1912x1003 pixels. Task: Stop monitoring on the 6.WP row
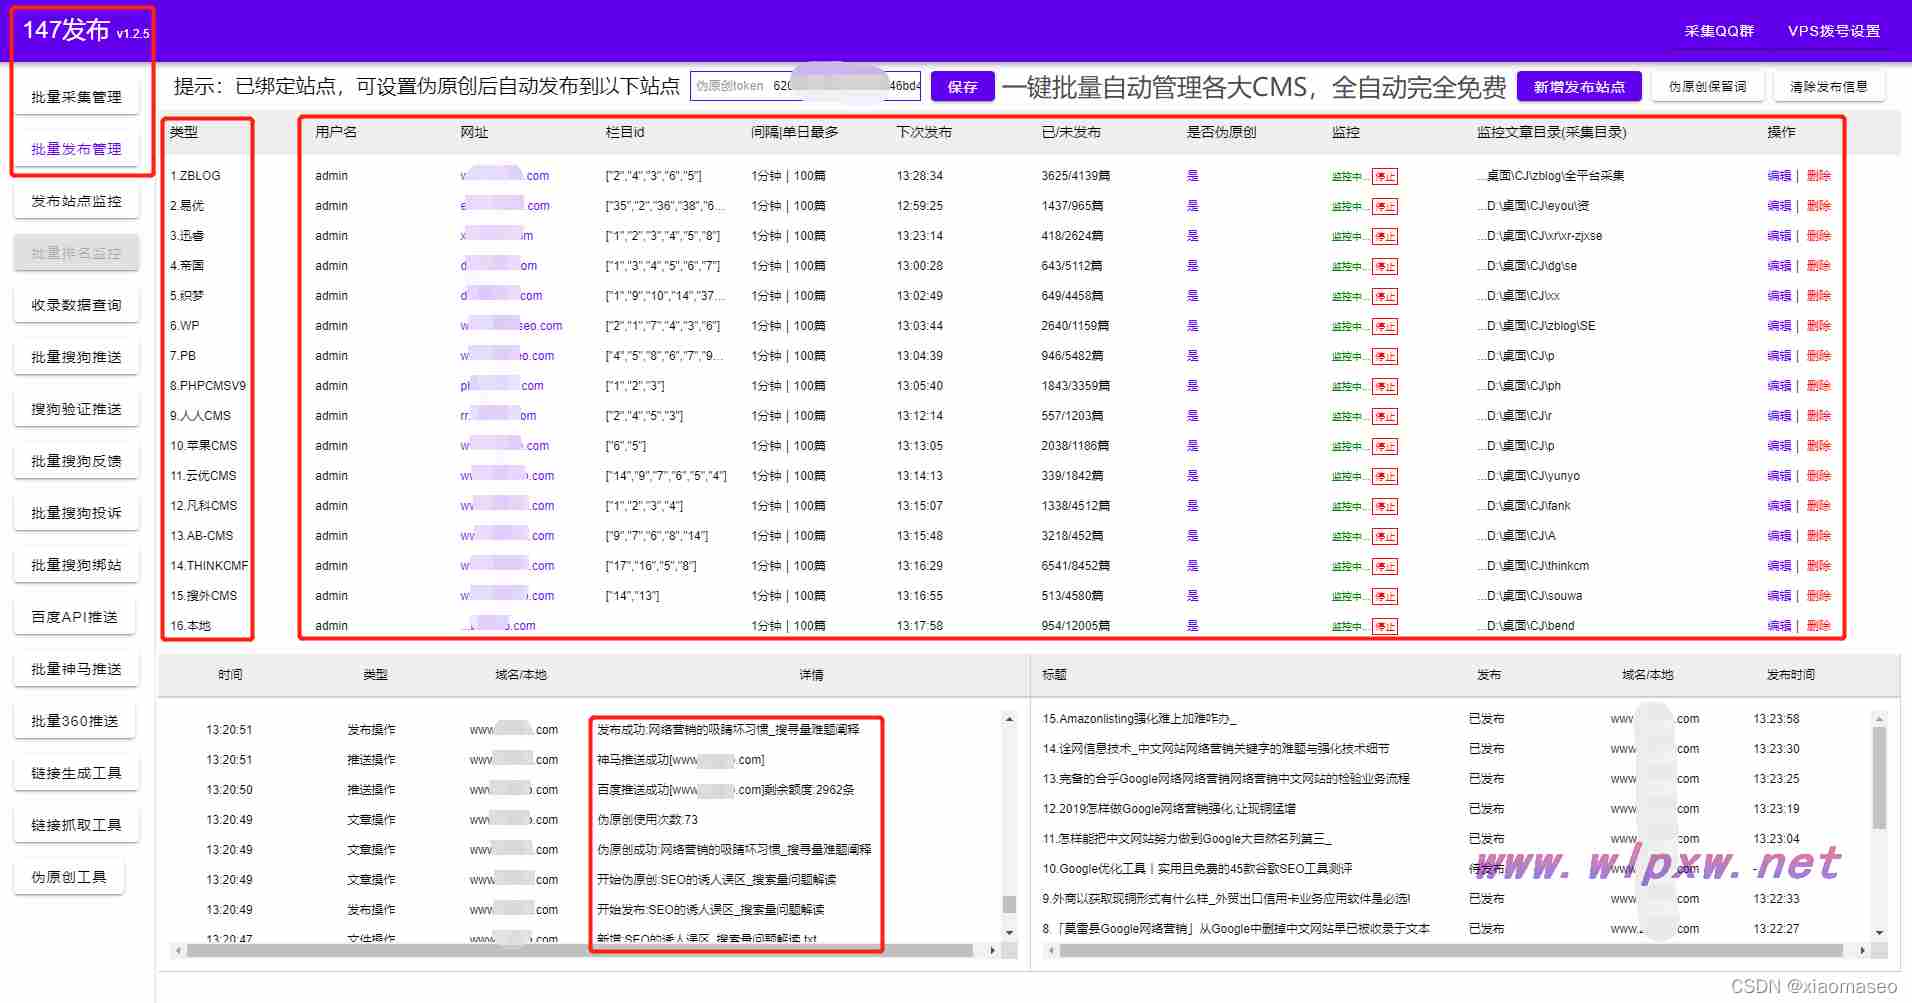click(1385, 326)
